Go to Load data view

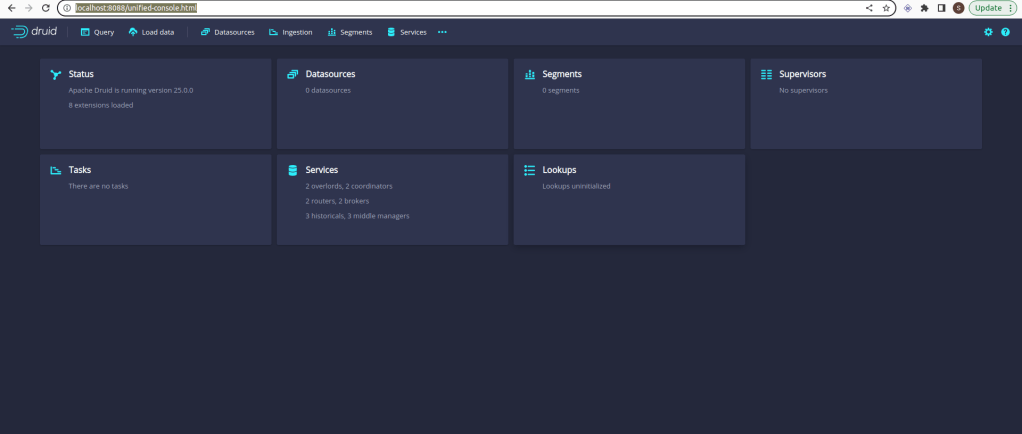[x=151, y=32]
